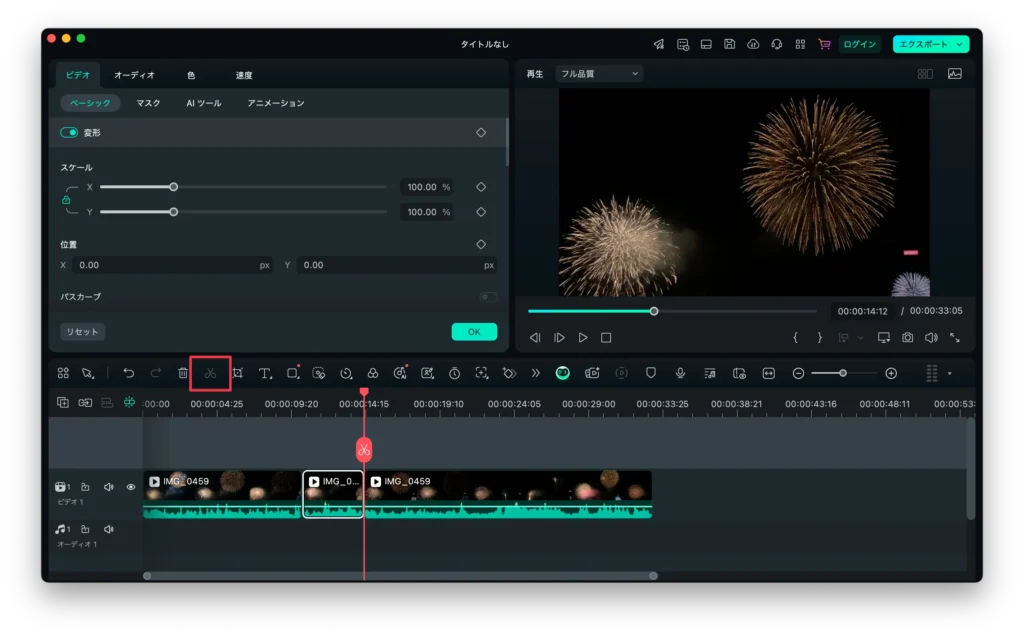Click the microphone voiceover record icon
The image size is (1024, 637).
[x=680, y=373]
